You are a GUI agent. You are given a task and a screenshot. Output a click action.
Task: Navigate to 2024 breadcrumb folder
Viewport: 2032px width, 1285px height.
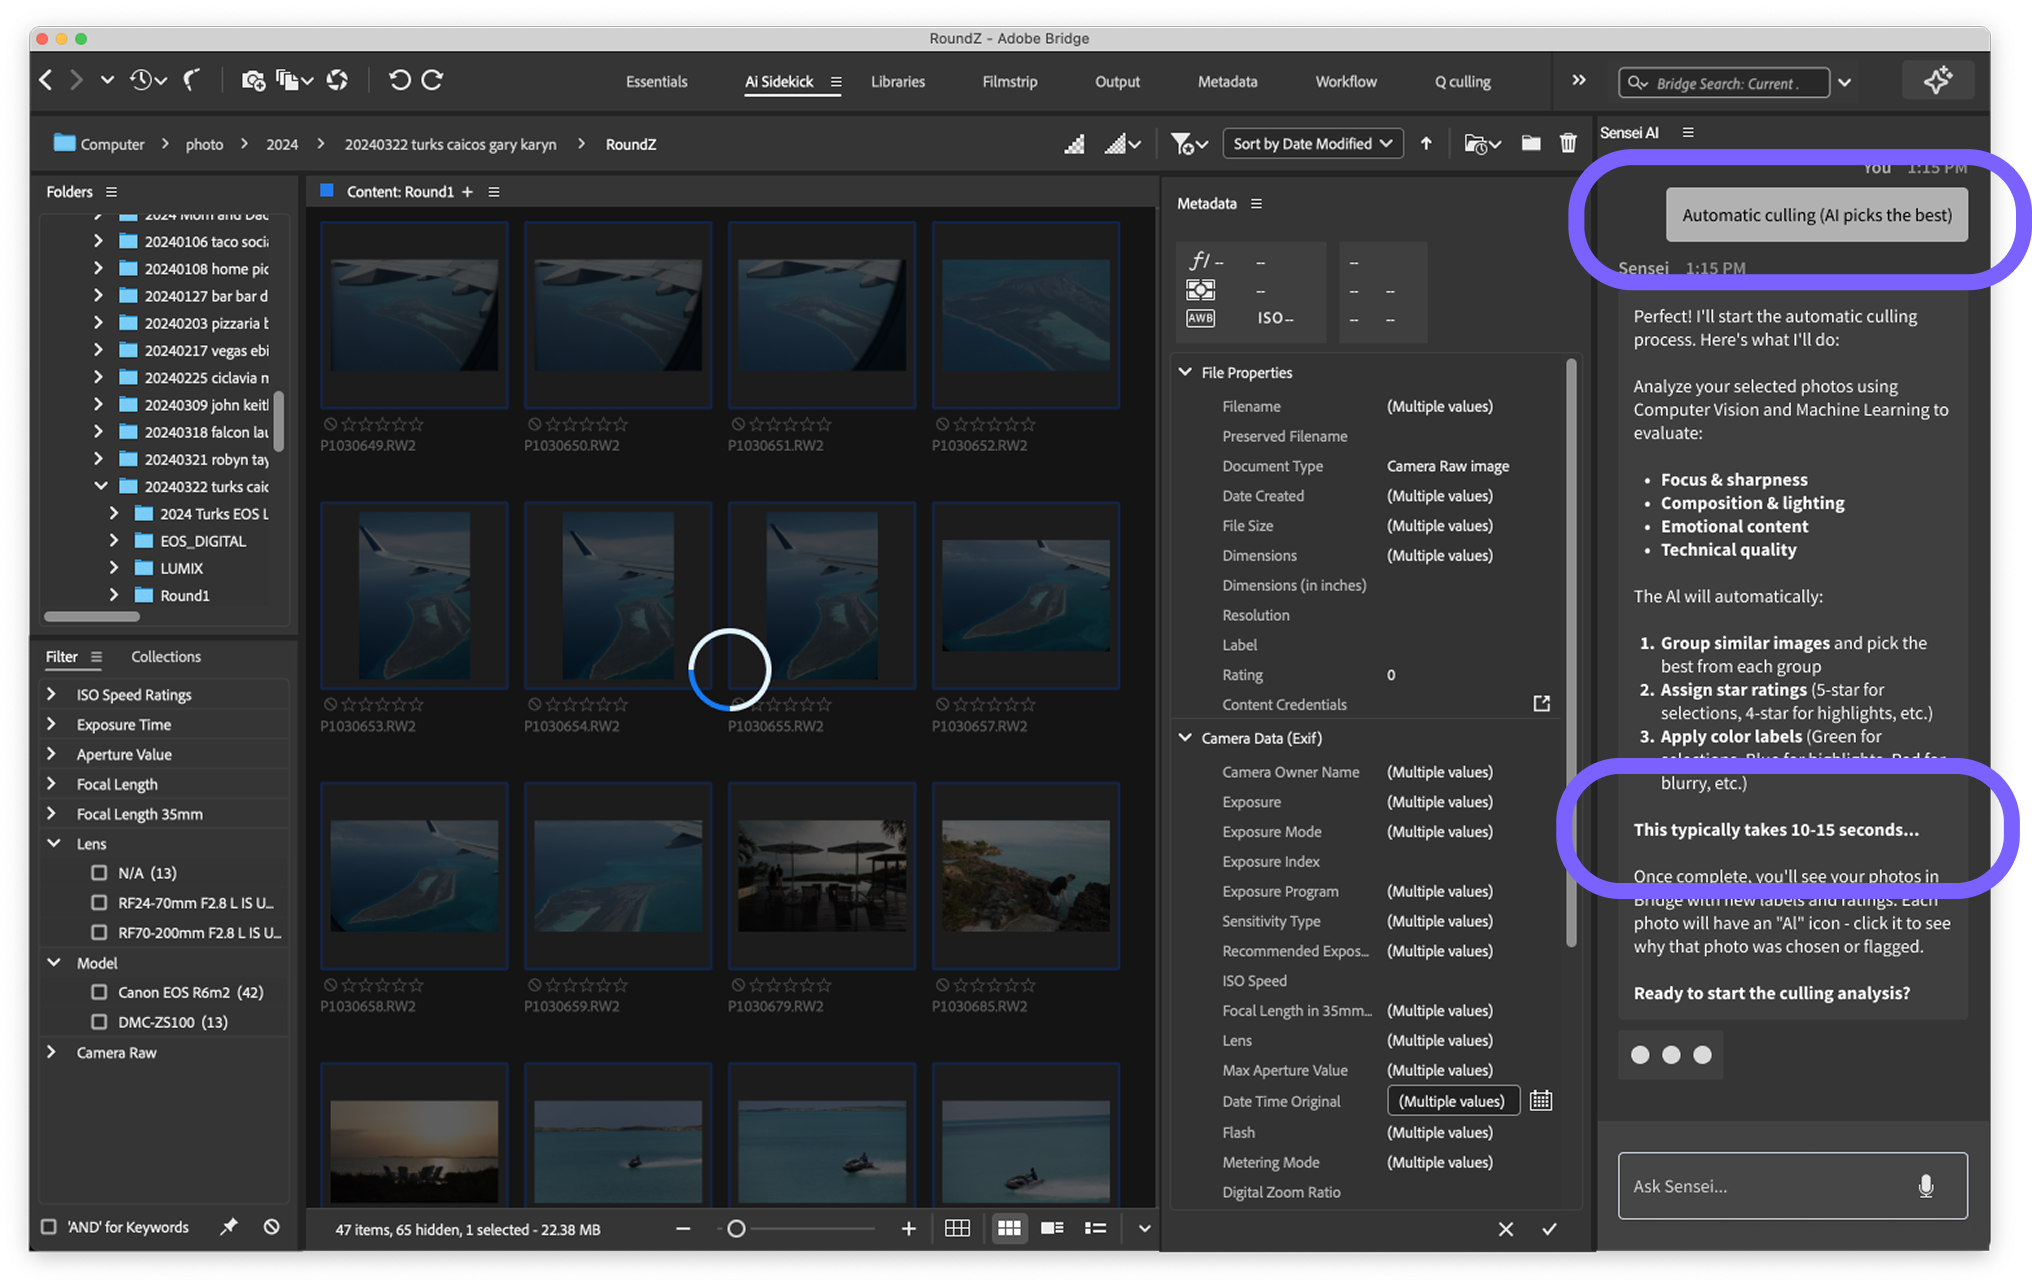point(282,144)
